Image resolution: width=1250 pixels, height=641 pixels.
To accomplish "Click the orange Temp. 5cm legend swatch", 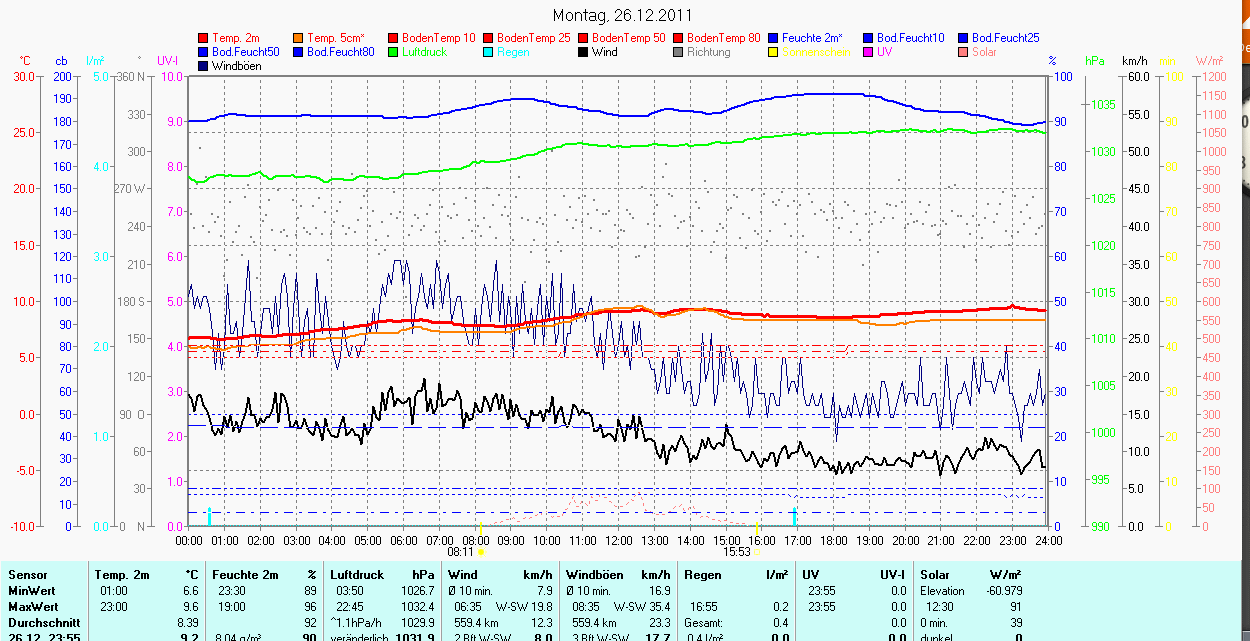I will point(299,38).
